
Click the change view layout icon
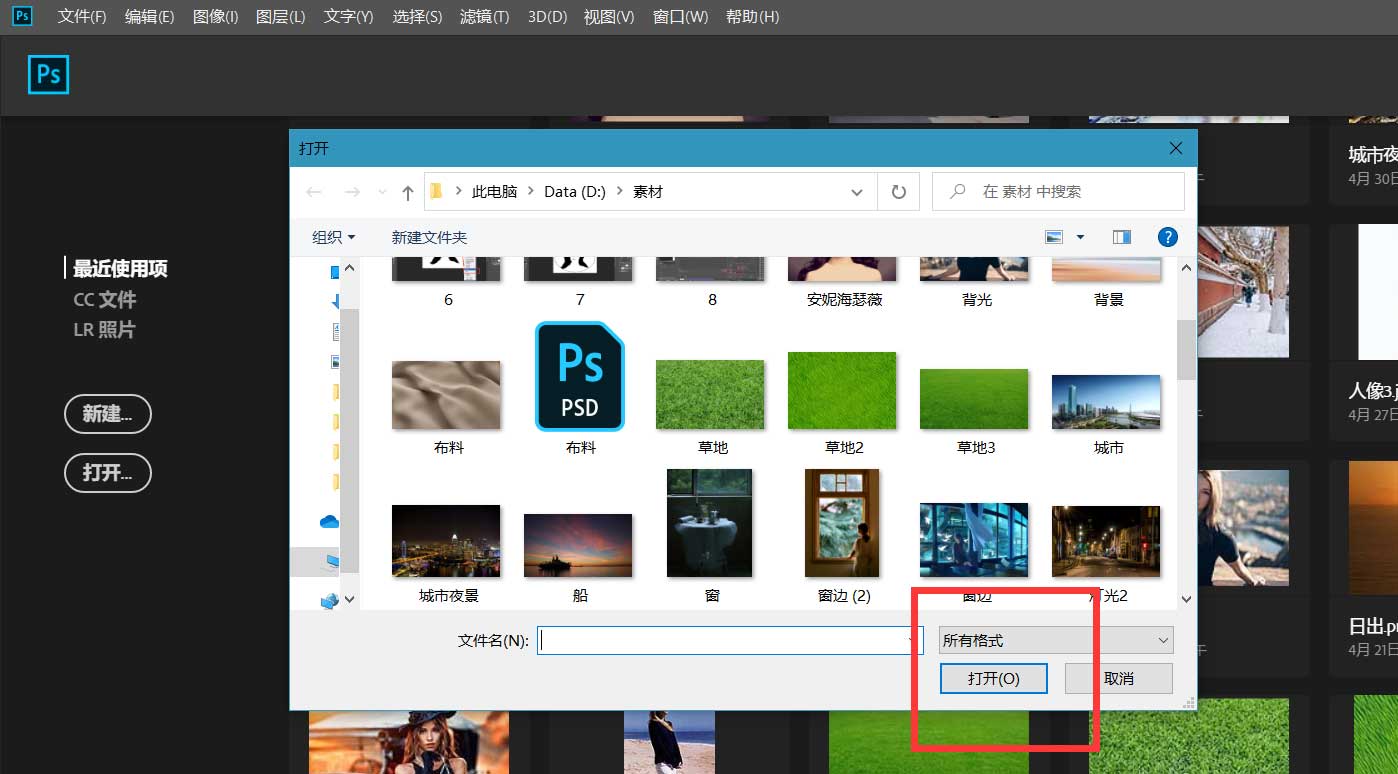(x=1053, y=237)
